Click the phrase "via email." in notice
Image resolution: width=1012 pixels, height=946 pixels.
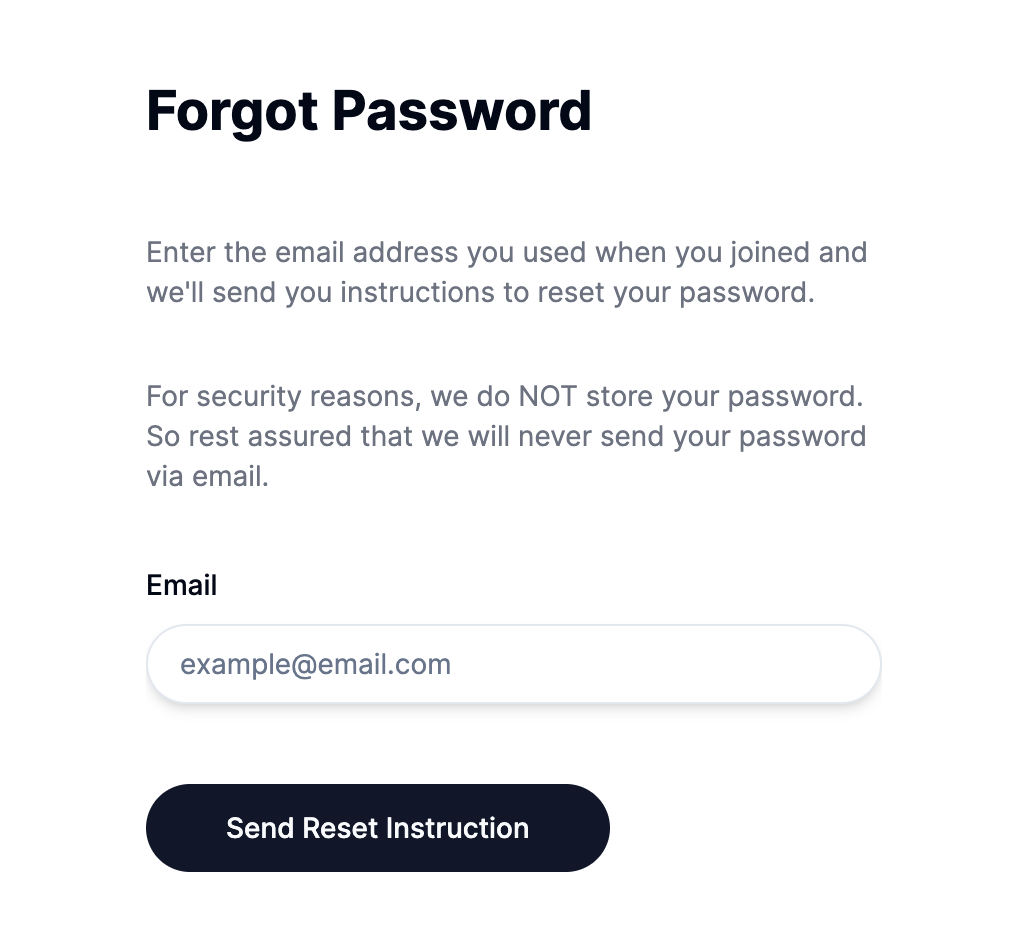(207, 476)
